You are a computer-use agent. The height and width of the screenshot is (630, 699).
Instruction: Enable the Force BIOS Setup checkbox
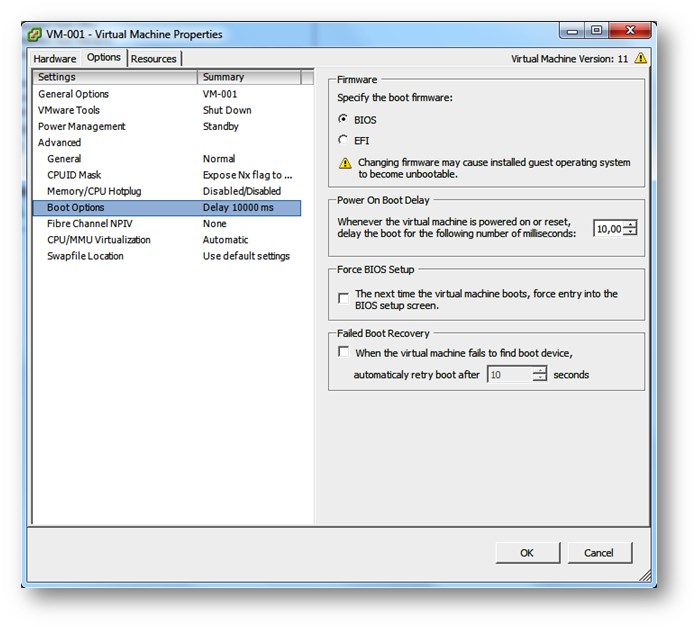coord(344,298)
